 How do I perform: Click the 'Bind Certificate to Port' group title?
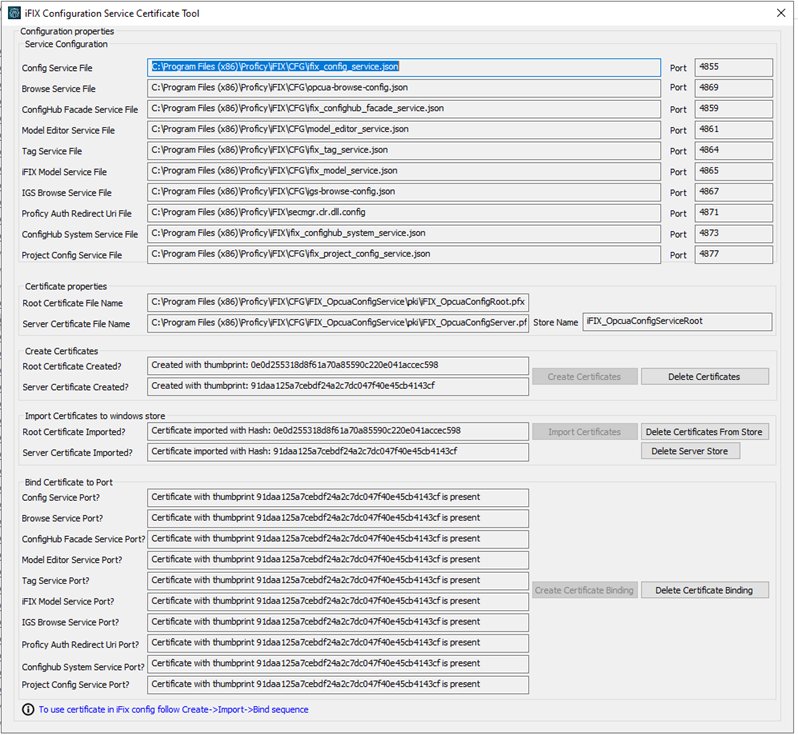tap(69, 482)
